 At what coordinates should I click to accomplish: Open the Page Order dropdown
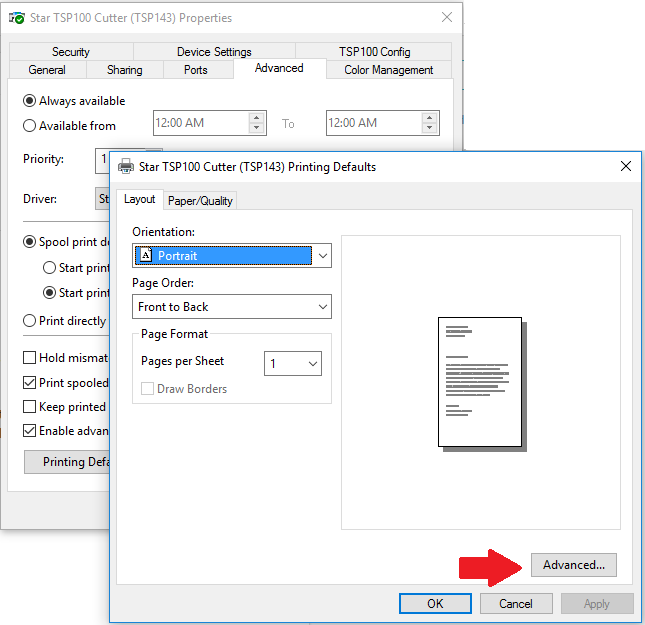[x=232, y=307]
